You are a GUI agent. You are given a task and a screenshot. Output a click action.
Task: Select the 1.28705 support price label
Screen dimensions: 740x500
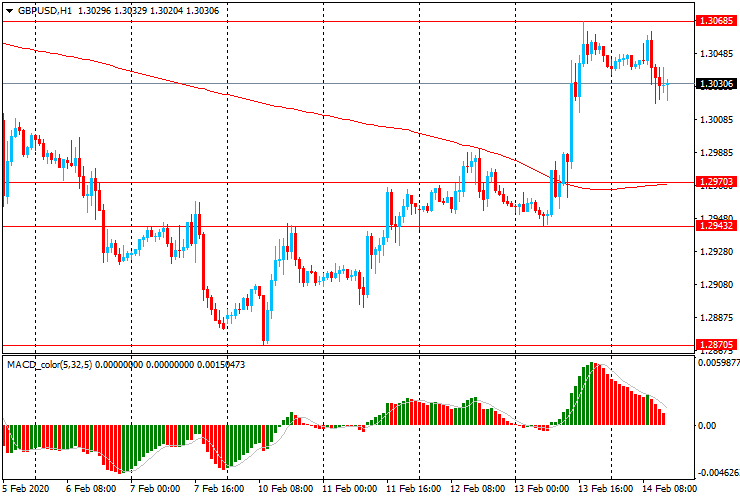pos(716,345)
